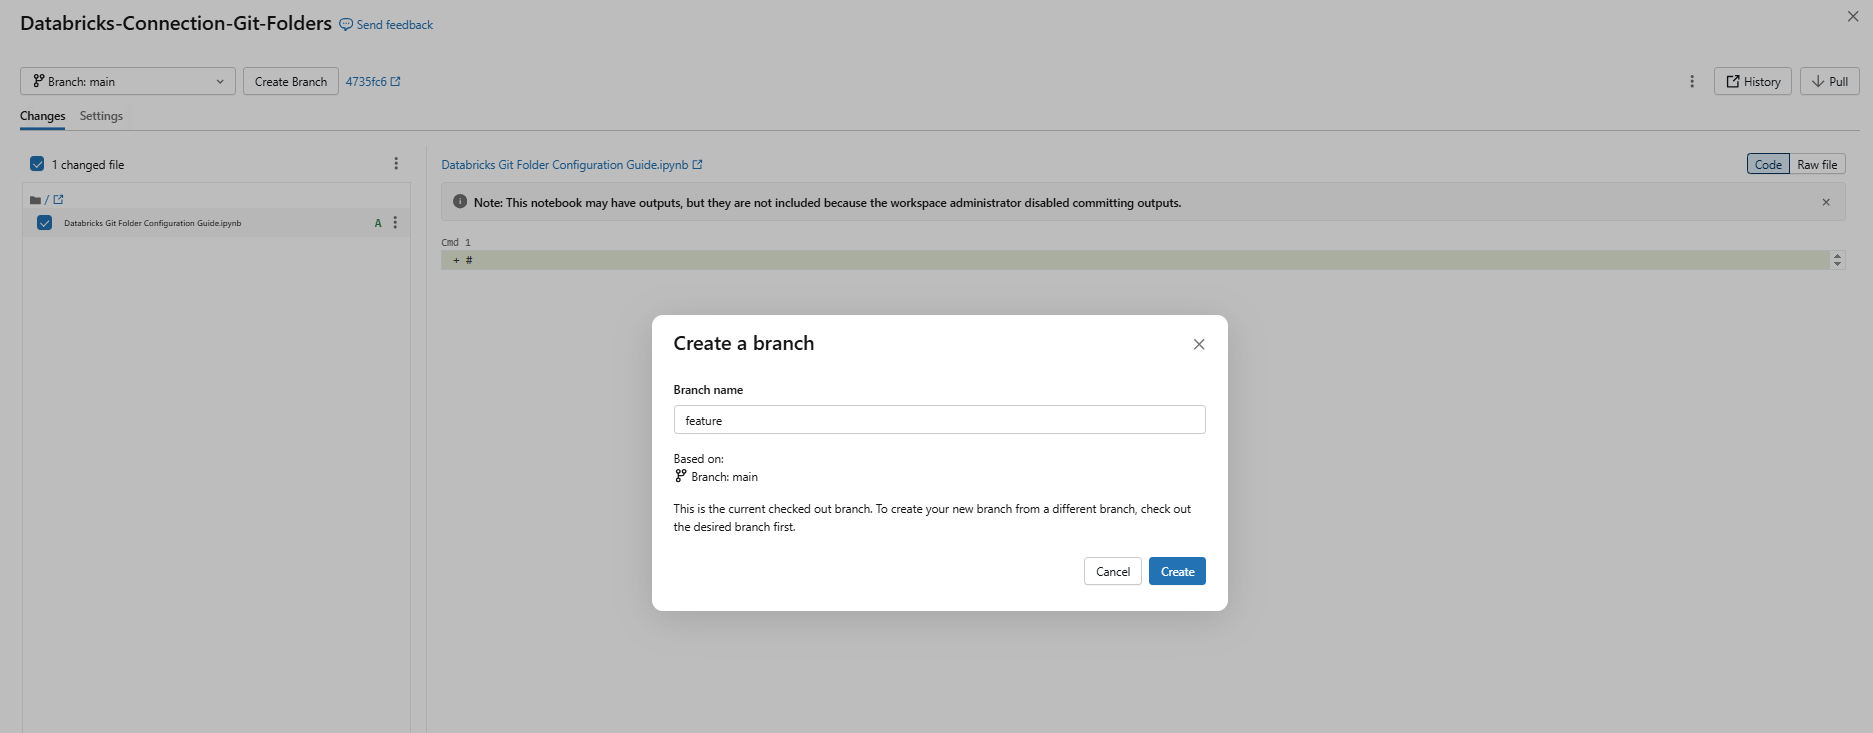Open the History view
1873x733 pixels.
1752,81
